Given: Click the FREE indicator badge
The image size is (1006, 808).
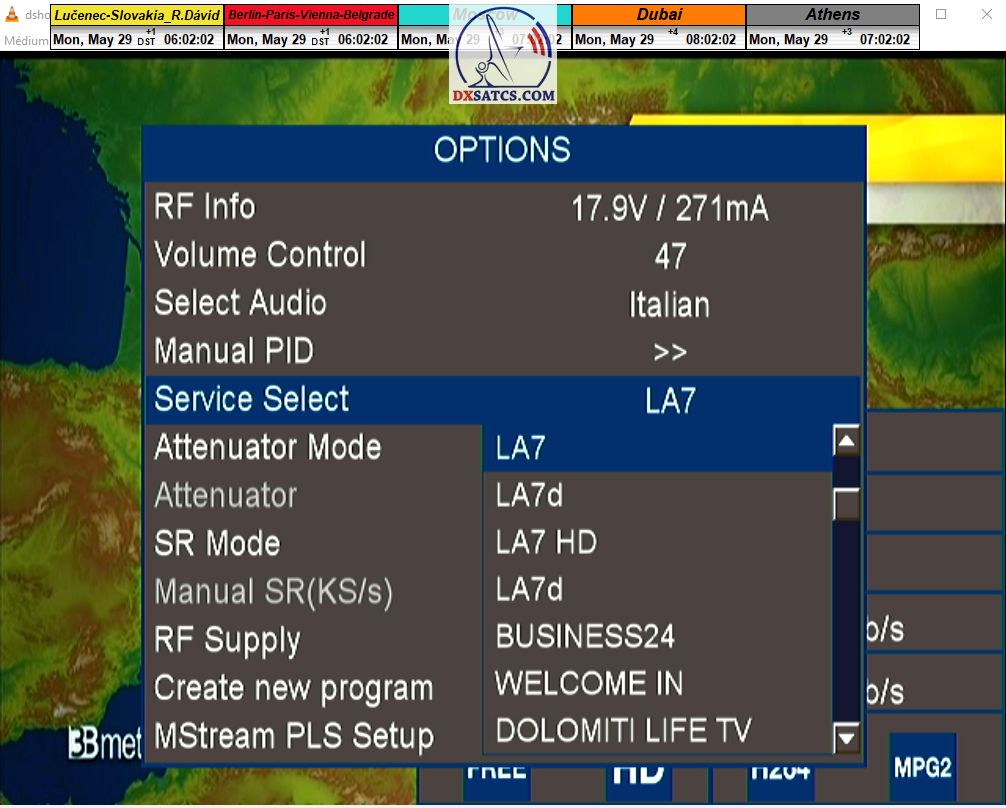Looking at the screenshot, I should tap(496, 771).
